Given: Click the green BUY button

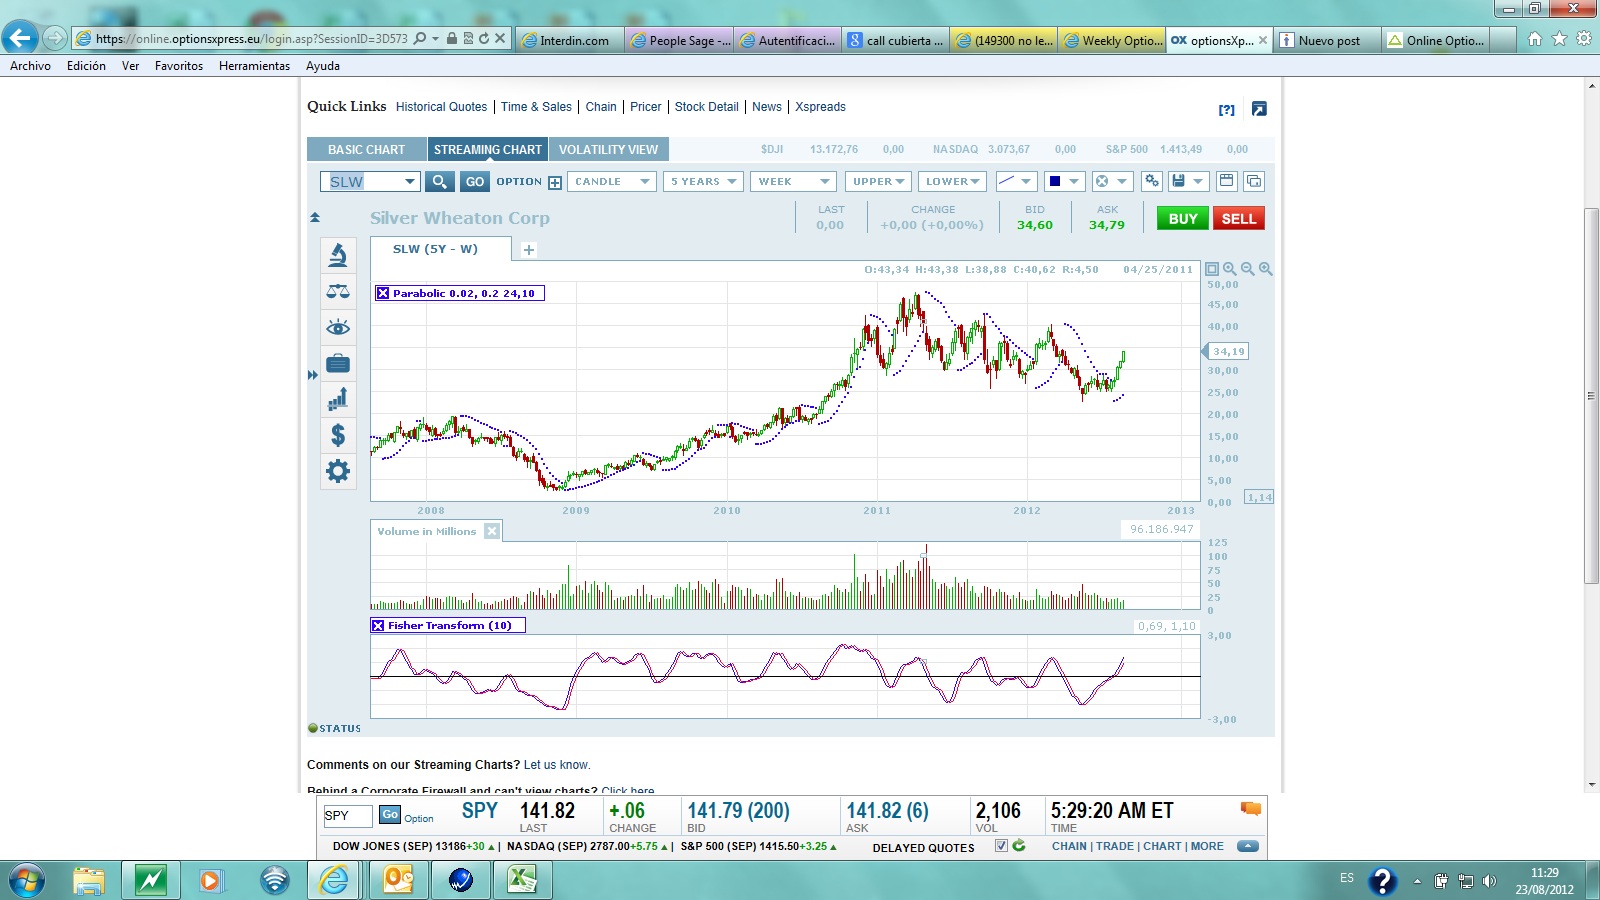Looking at the screenshot, I should point(1182,218).
